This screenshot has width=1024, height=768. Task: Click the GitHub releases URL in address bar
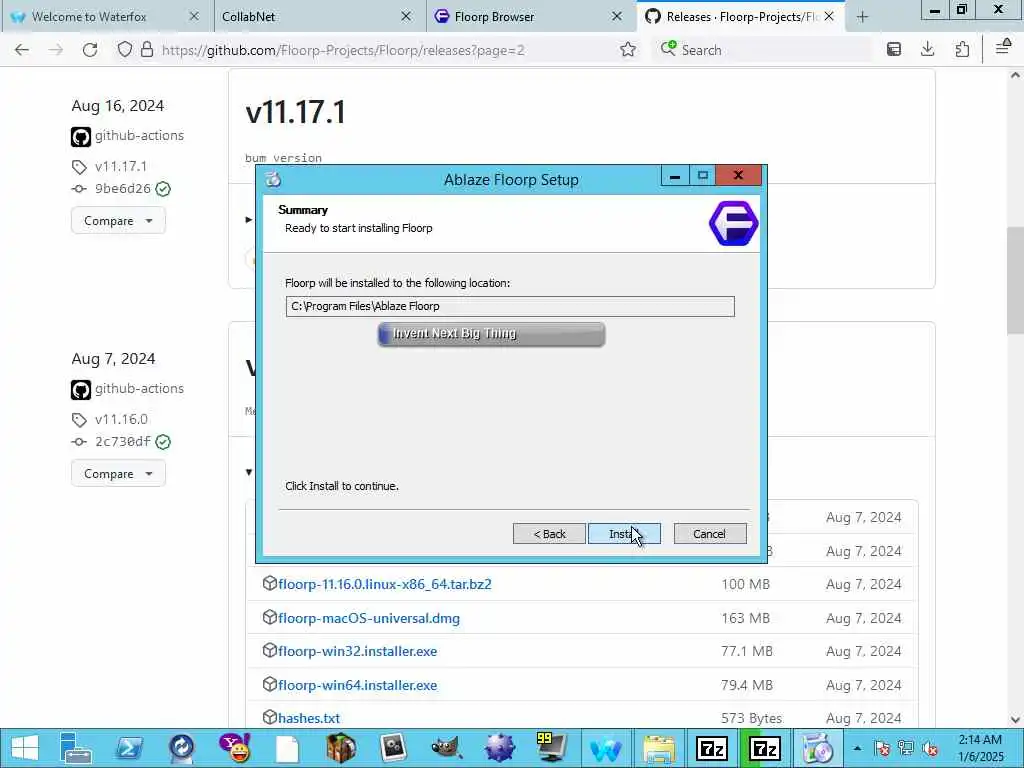click(343, 50)
